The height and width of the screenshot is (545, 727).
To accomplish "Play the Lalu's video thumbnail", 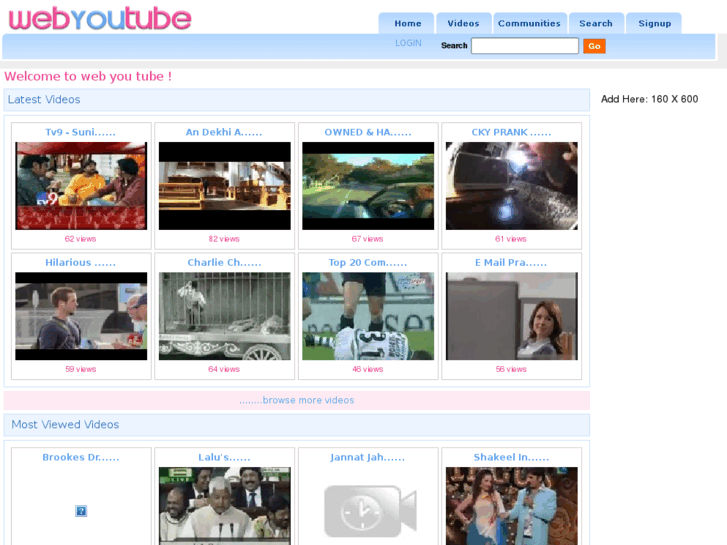I will point(224,506).
